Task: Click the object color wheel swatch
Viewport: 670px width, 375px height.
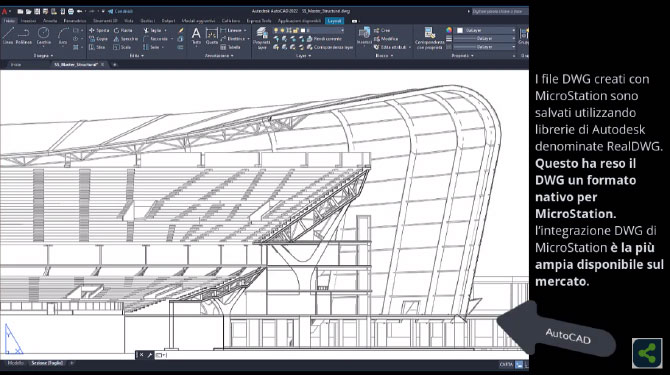Action: point(449,30)
